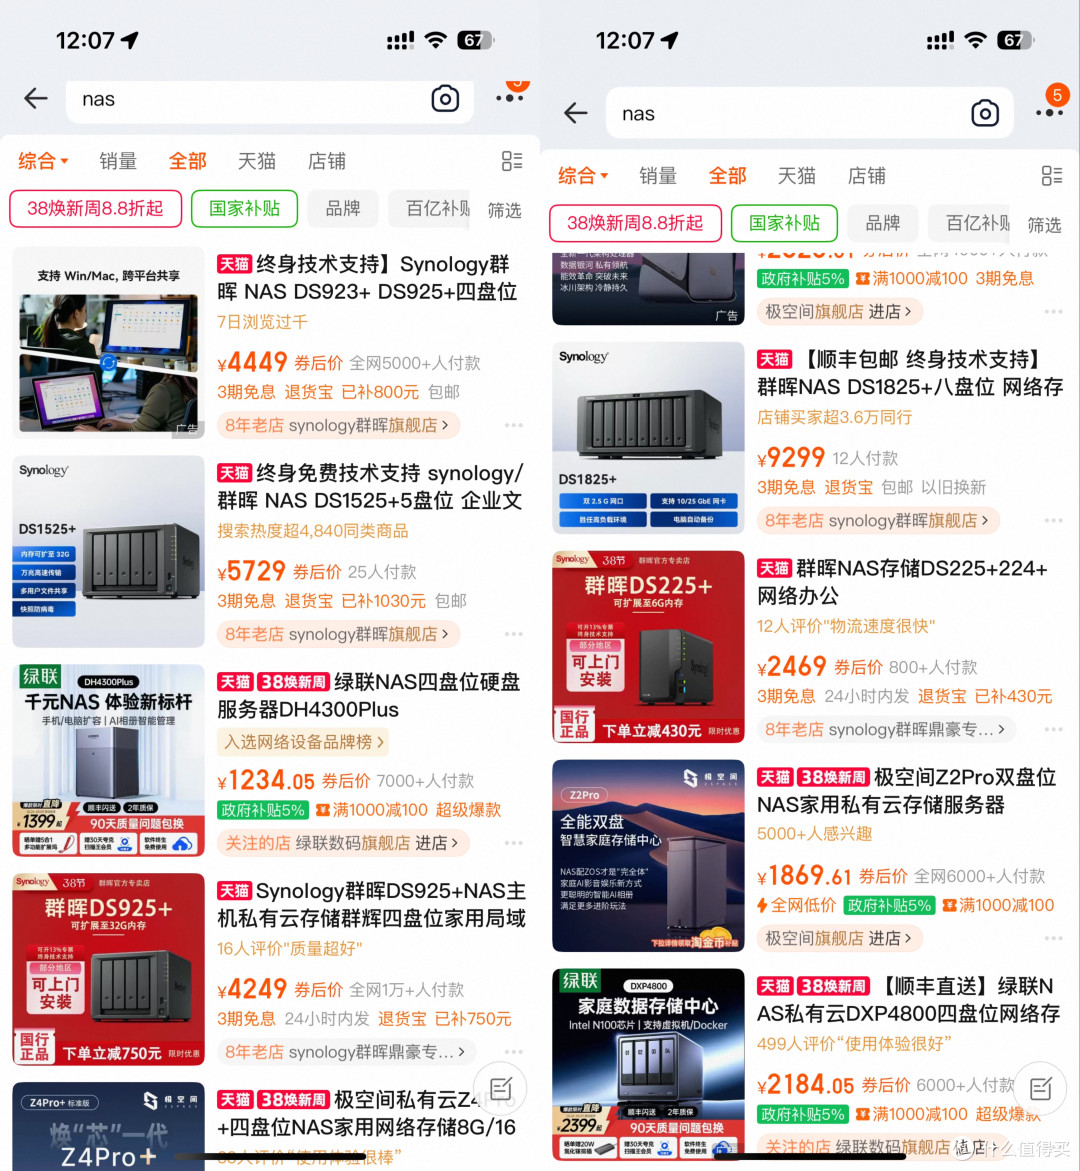The height and width of the screenshot is (1171, 1080).
Task: Tap price ¥9299 of DS1825+
Action: coord(791,457)
